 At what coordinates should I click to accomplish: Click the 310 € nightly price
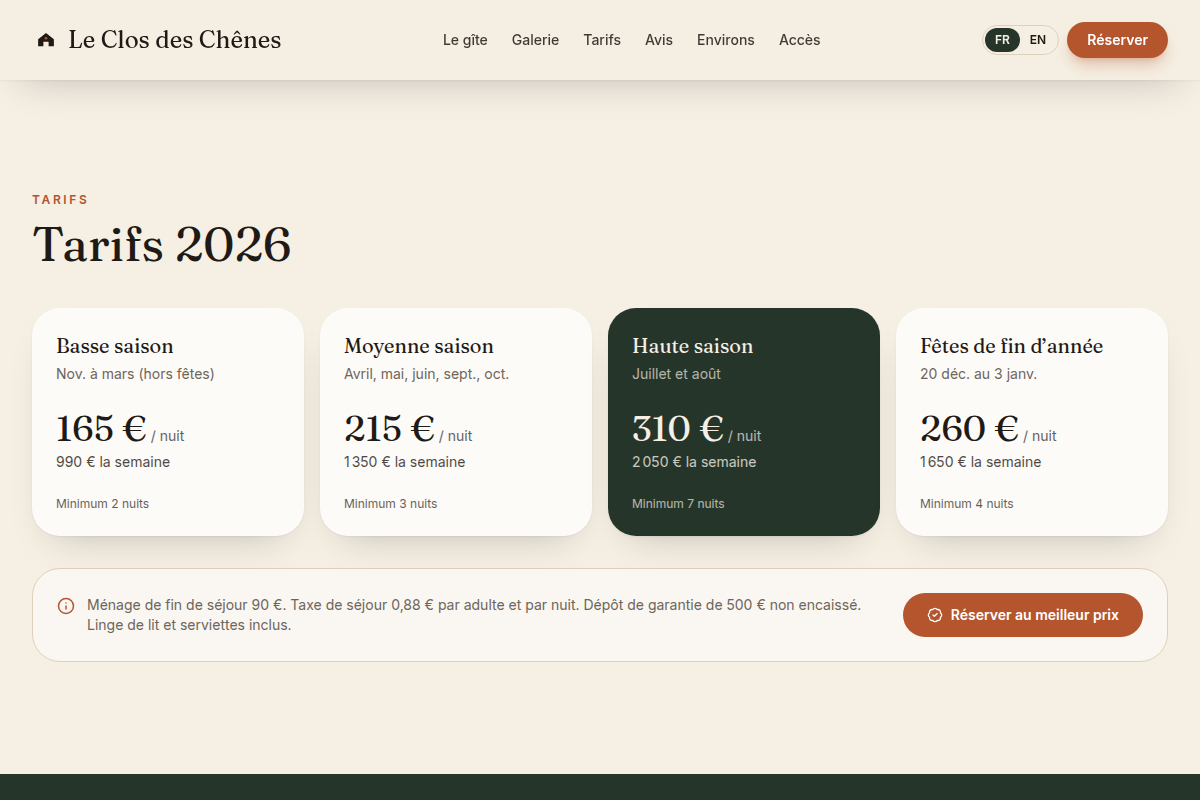coord(678,428)
